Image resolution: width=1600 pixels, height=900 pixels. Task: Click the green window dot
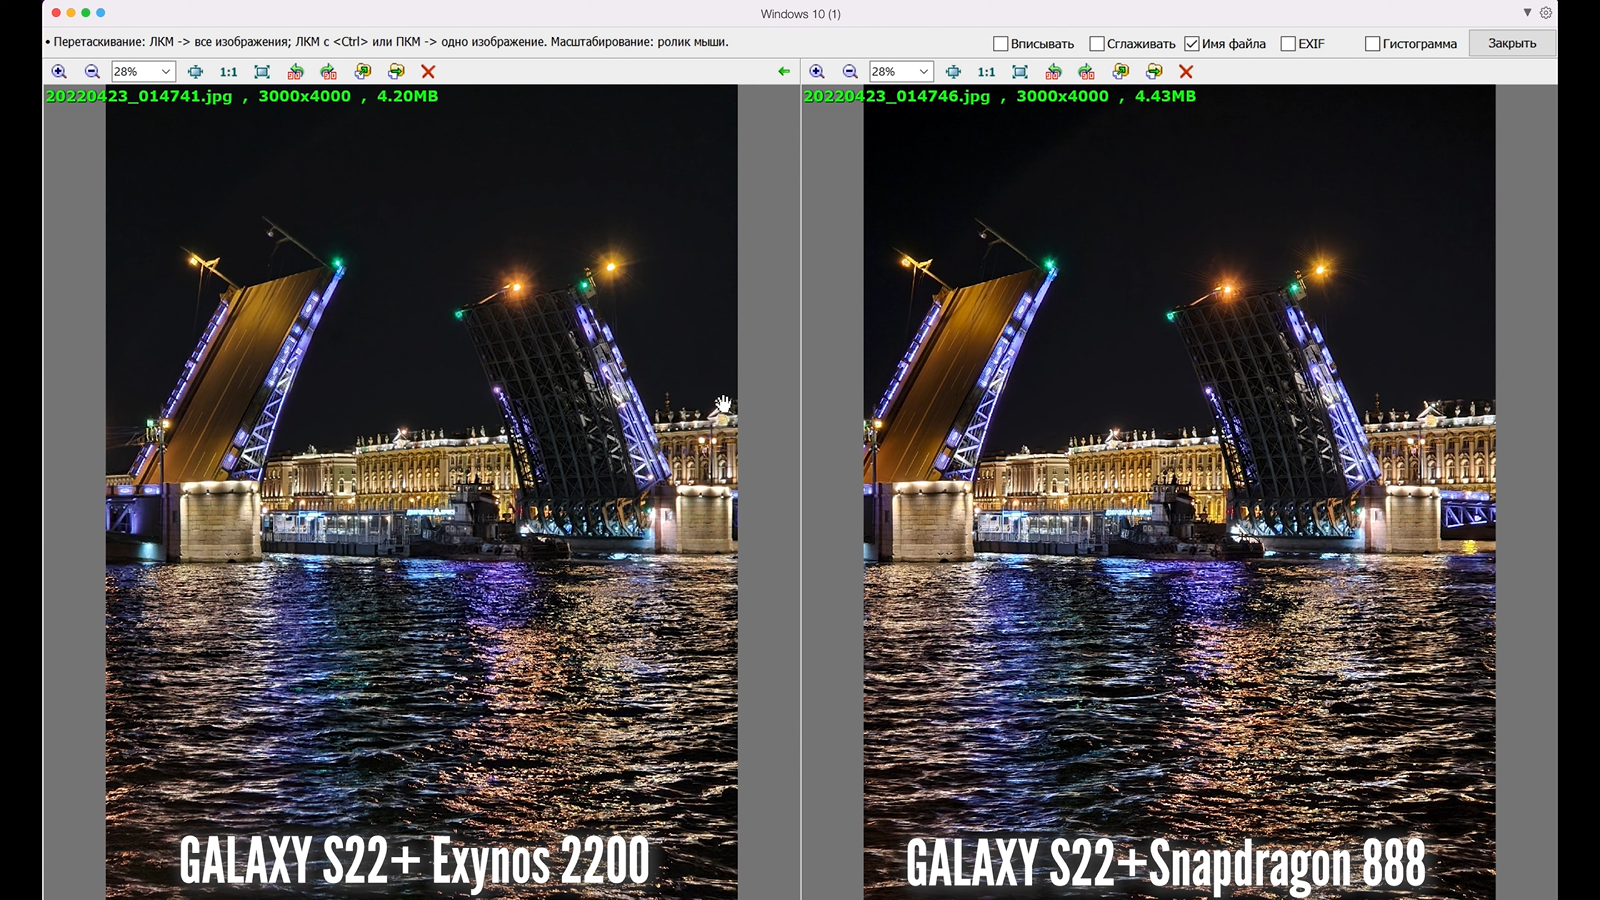coord(86,13)
